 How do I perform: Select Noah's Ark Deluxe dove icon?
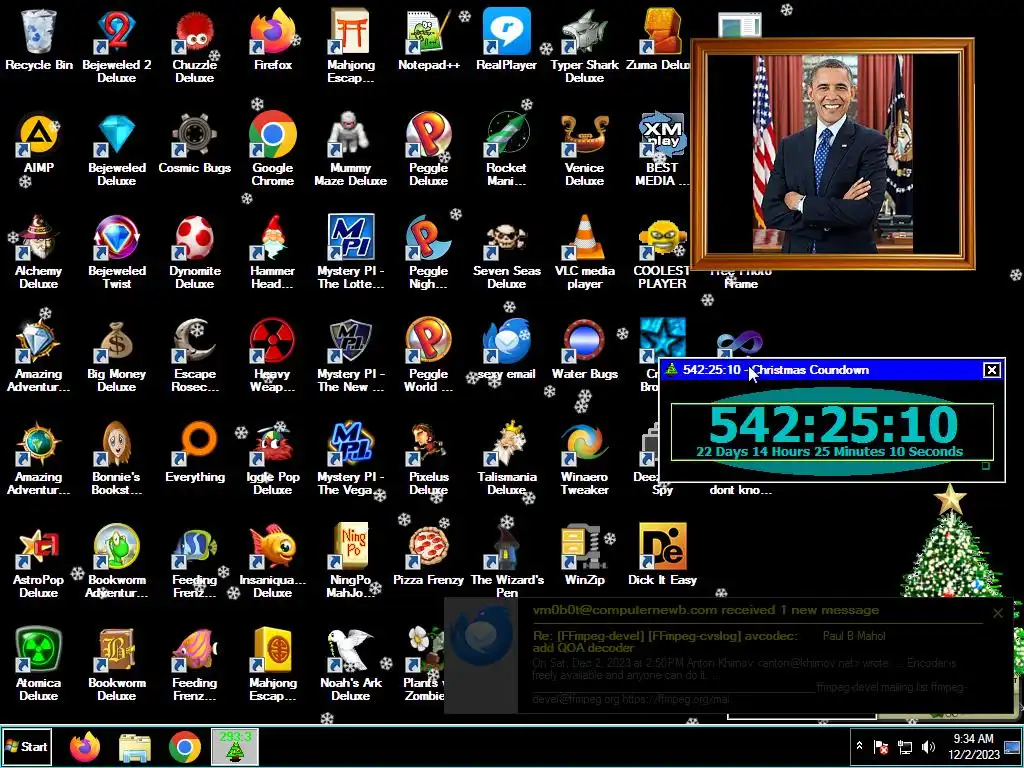pos(351,664)
